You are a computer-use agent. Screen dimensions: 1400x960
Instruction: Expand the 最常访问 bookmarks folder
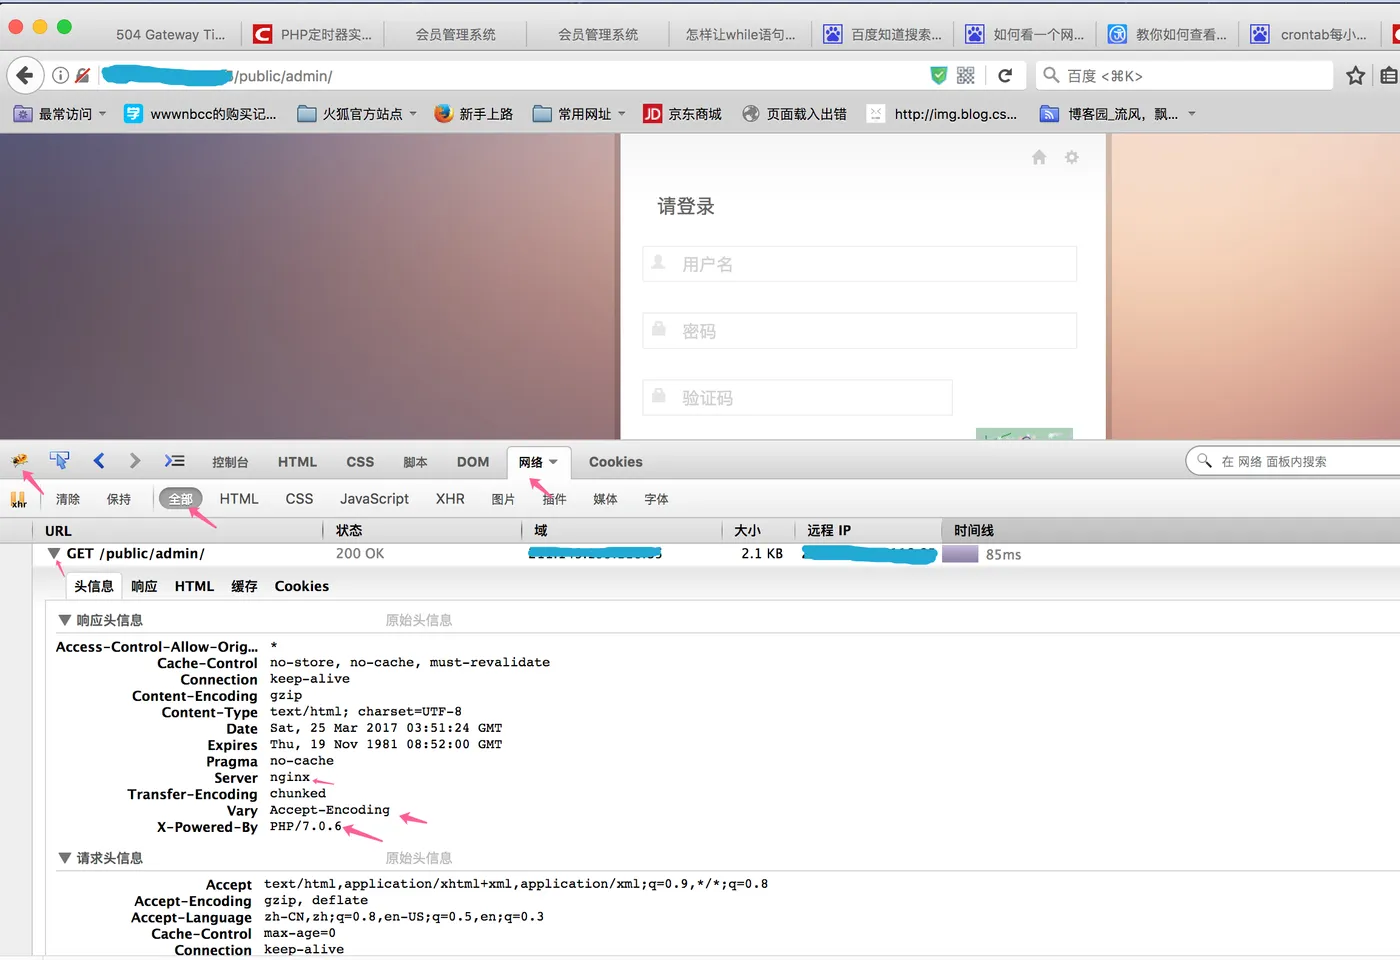point(60,114)
